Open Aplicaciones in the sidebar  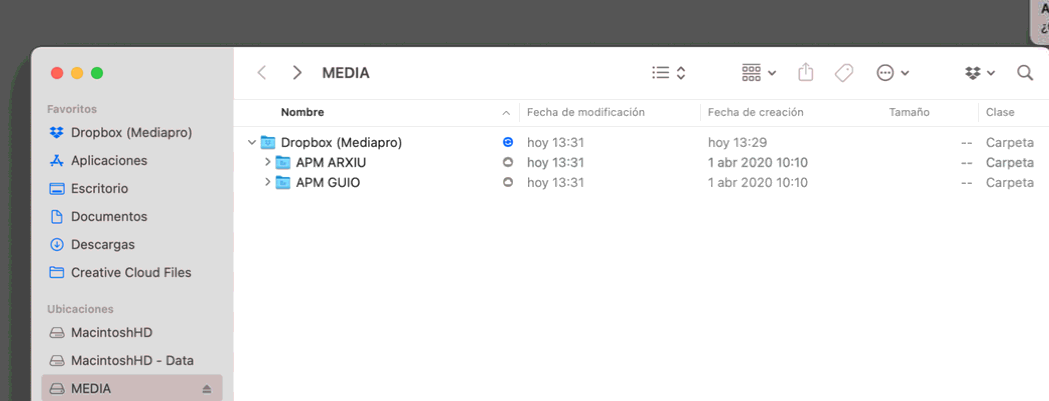coord(108,161)
